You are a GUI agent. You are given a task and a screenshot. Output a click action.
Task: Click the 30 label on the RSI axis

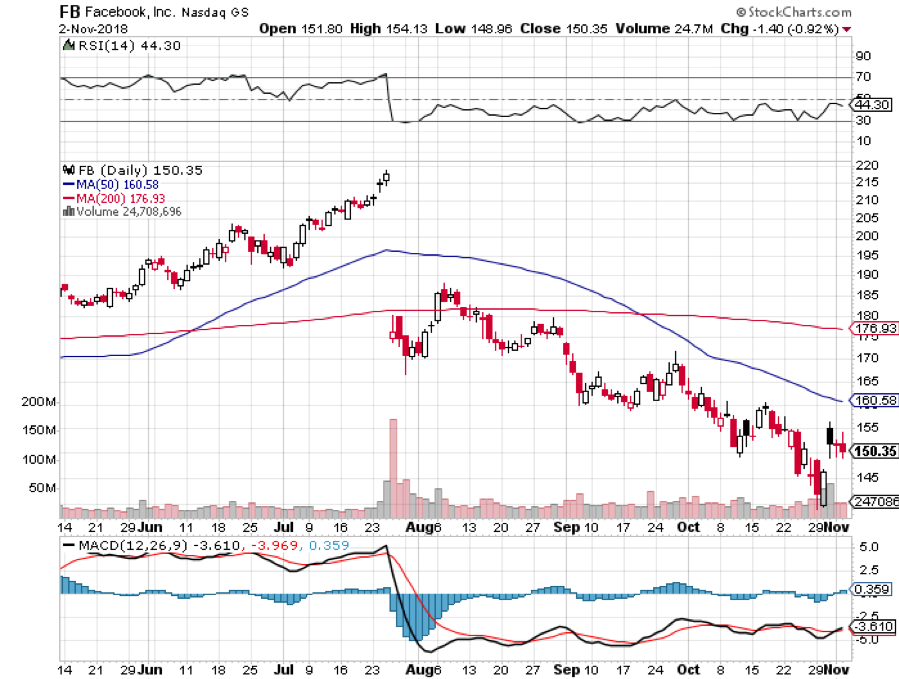click(863, 120)
